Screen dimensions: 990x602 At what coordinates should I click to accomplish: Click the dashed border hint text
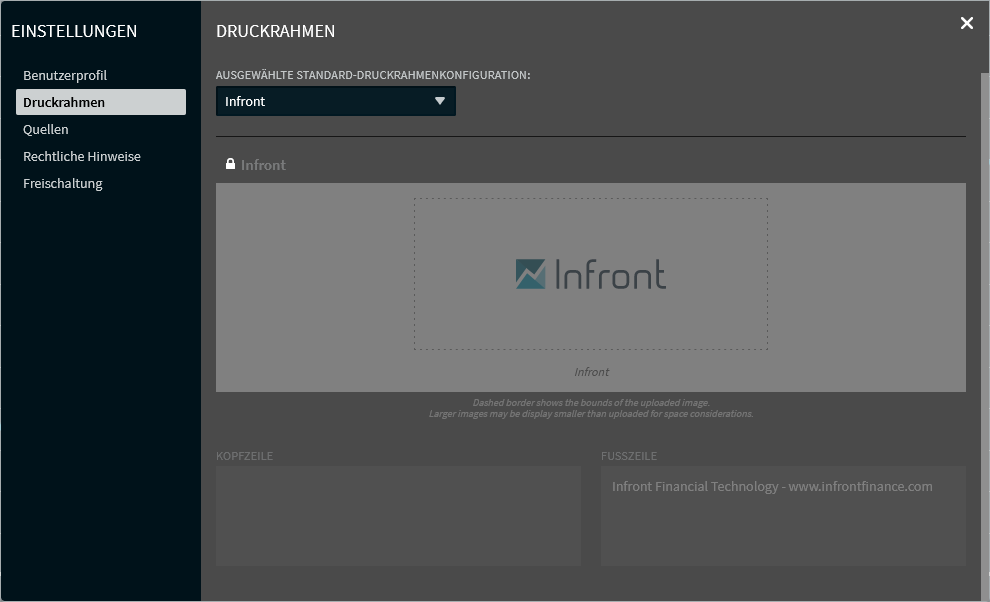[x=591, y=408]
